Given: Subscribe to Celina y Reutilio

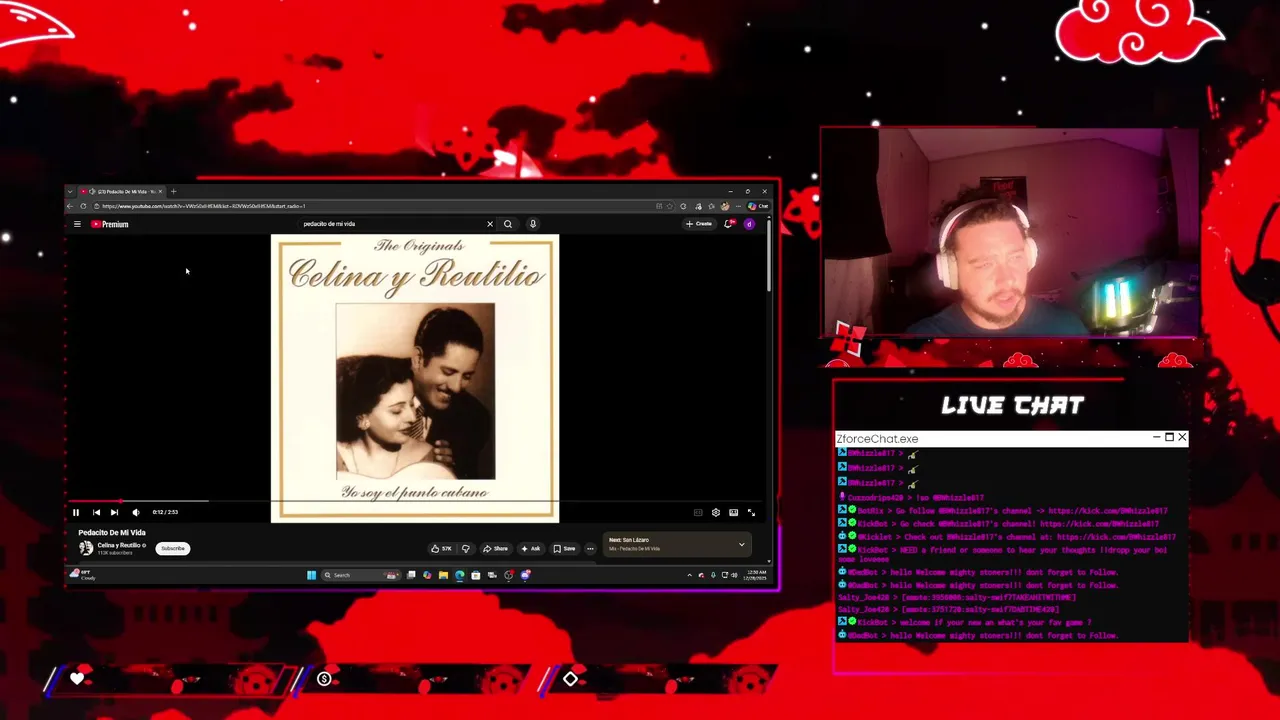Looking at the screenshot, I should click(x=173, y=548).
